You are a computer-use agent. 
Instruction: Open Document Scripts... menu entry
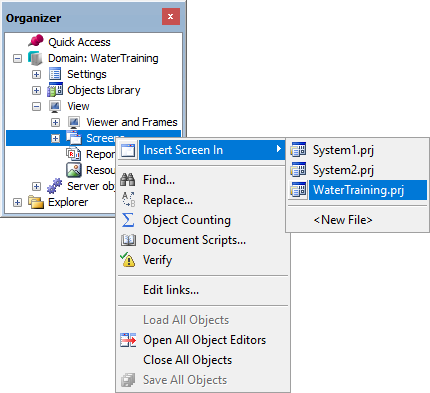tap(203, 240)
